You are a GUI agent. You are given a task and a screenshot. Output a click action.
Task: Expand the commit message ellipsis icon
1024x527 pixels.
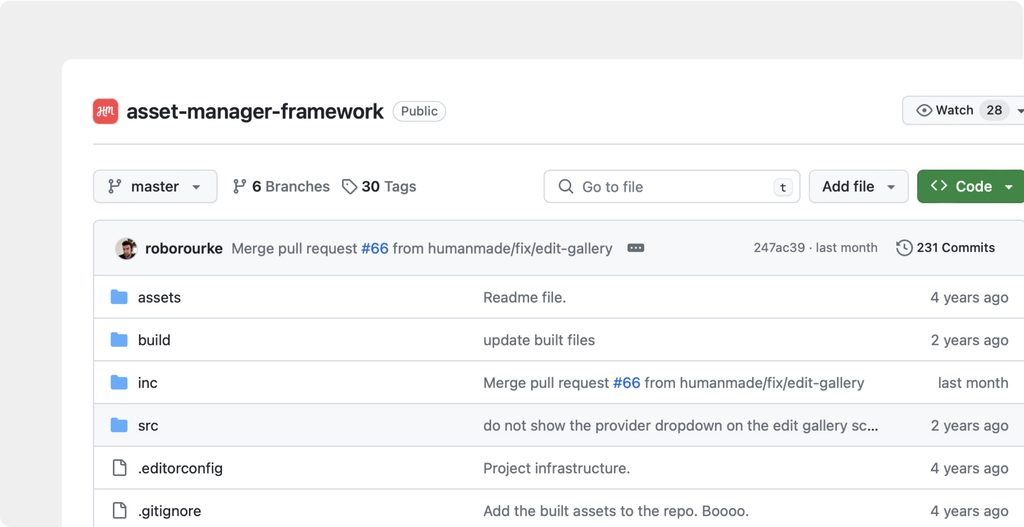[x=635, y=248]
